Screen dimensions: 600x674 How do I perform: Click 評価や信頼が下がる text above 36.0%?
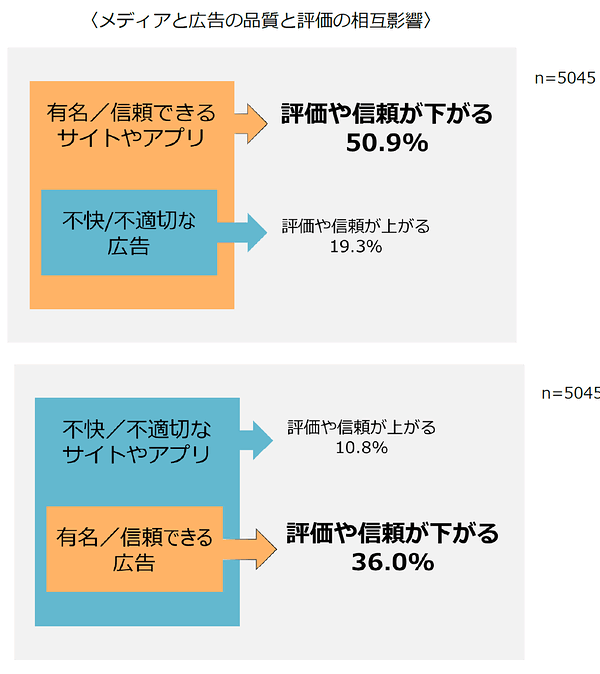[393, 533]
